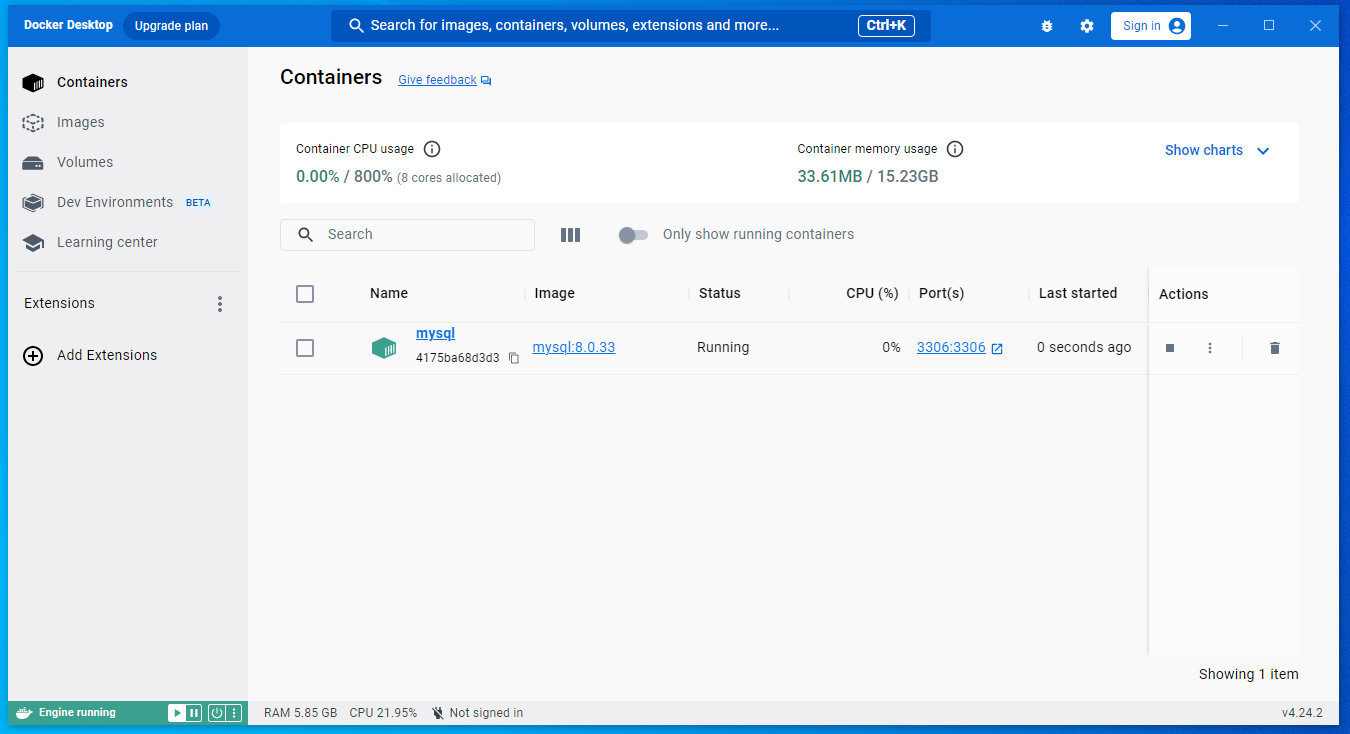The width and height of the screenshot is (1350, 734).
Task: Open troubleshoot bug icon in title bar
Action: point(1047,26)
